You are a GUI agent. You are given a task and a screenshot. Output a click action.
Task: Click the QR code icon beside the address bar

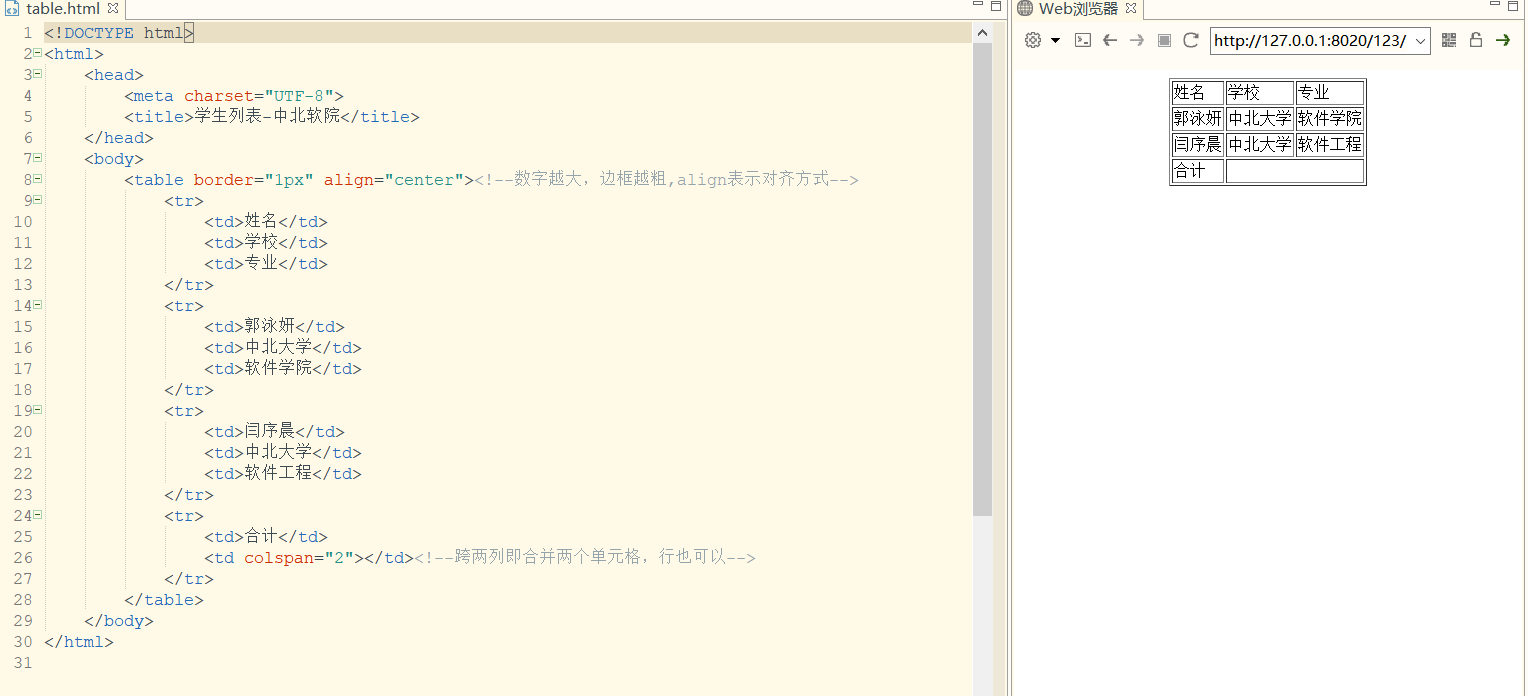coord(1448,40)
